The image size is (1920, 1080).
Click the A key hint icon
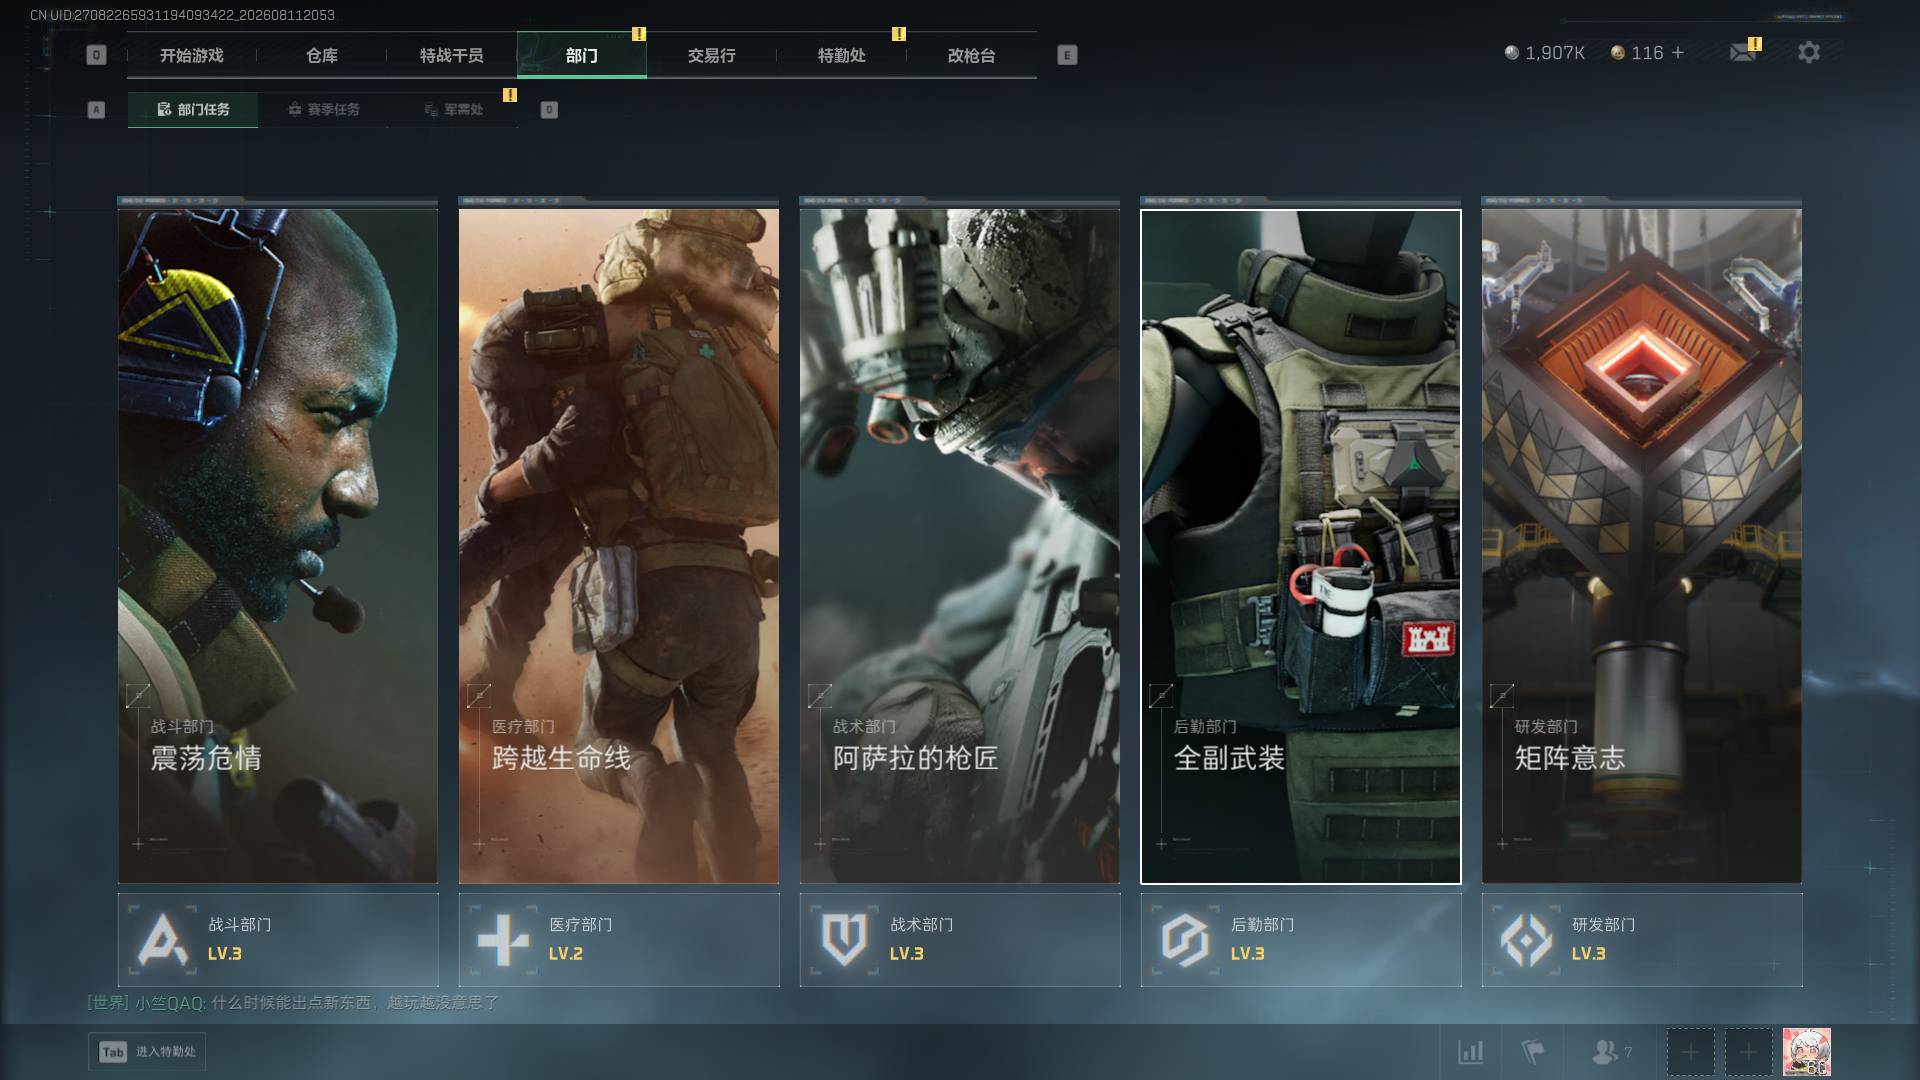coord(96,110)
